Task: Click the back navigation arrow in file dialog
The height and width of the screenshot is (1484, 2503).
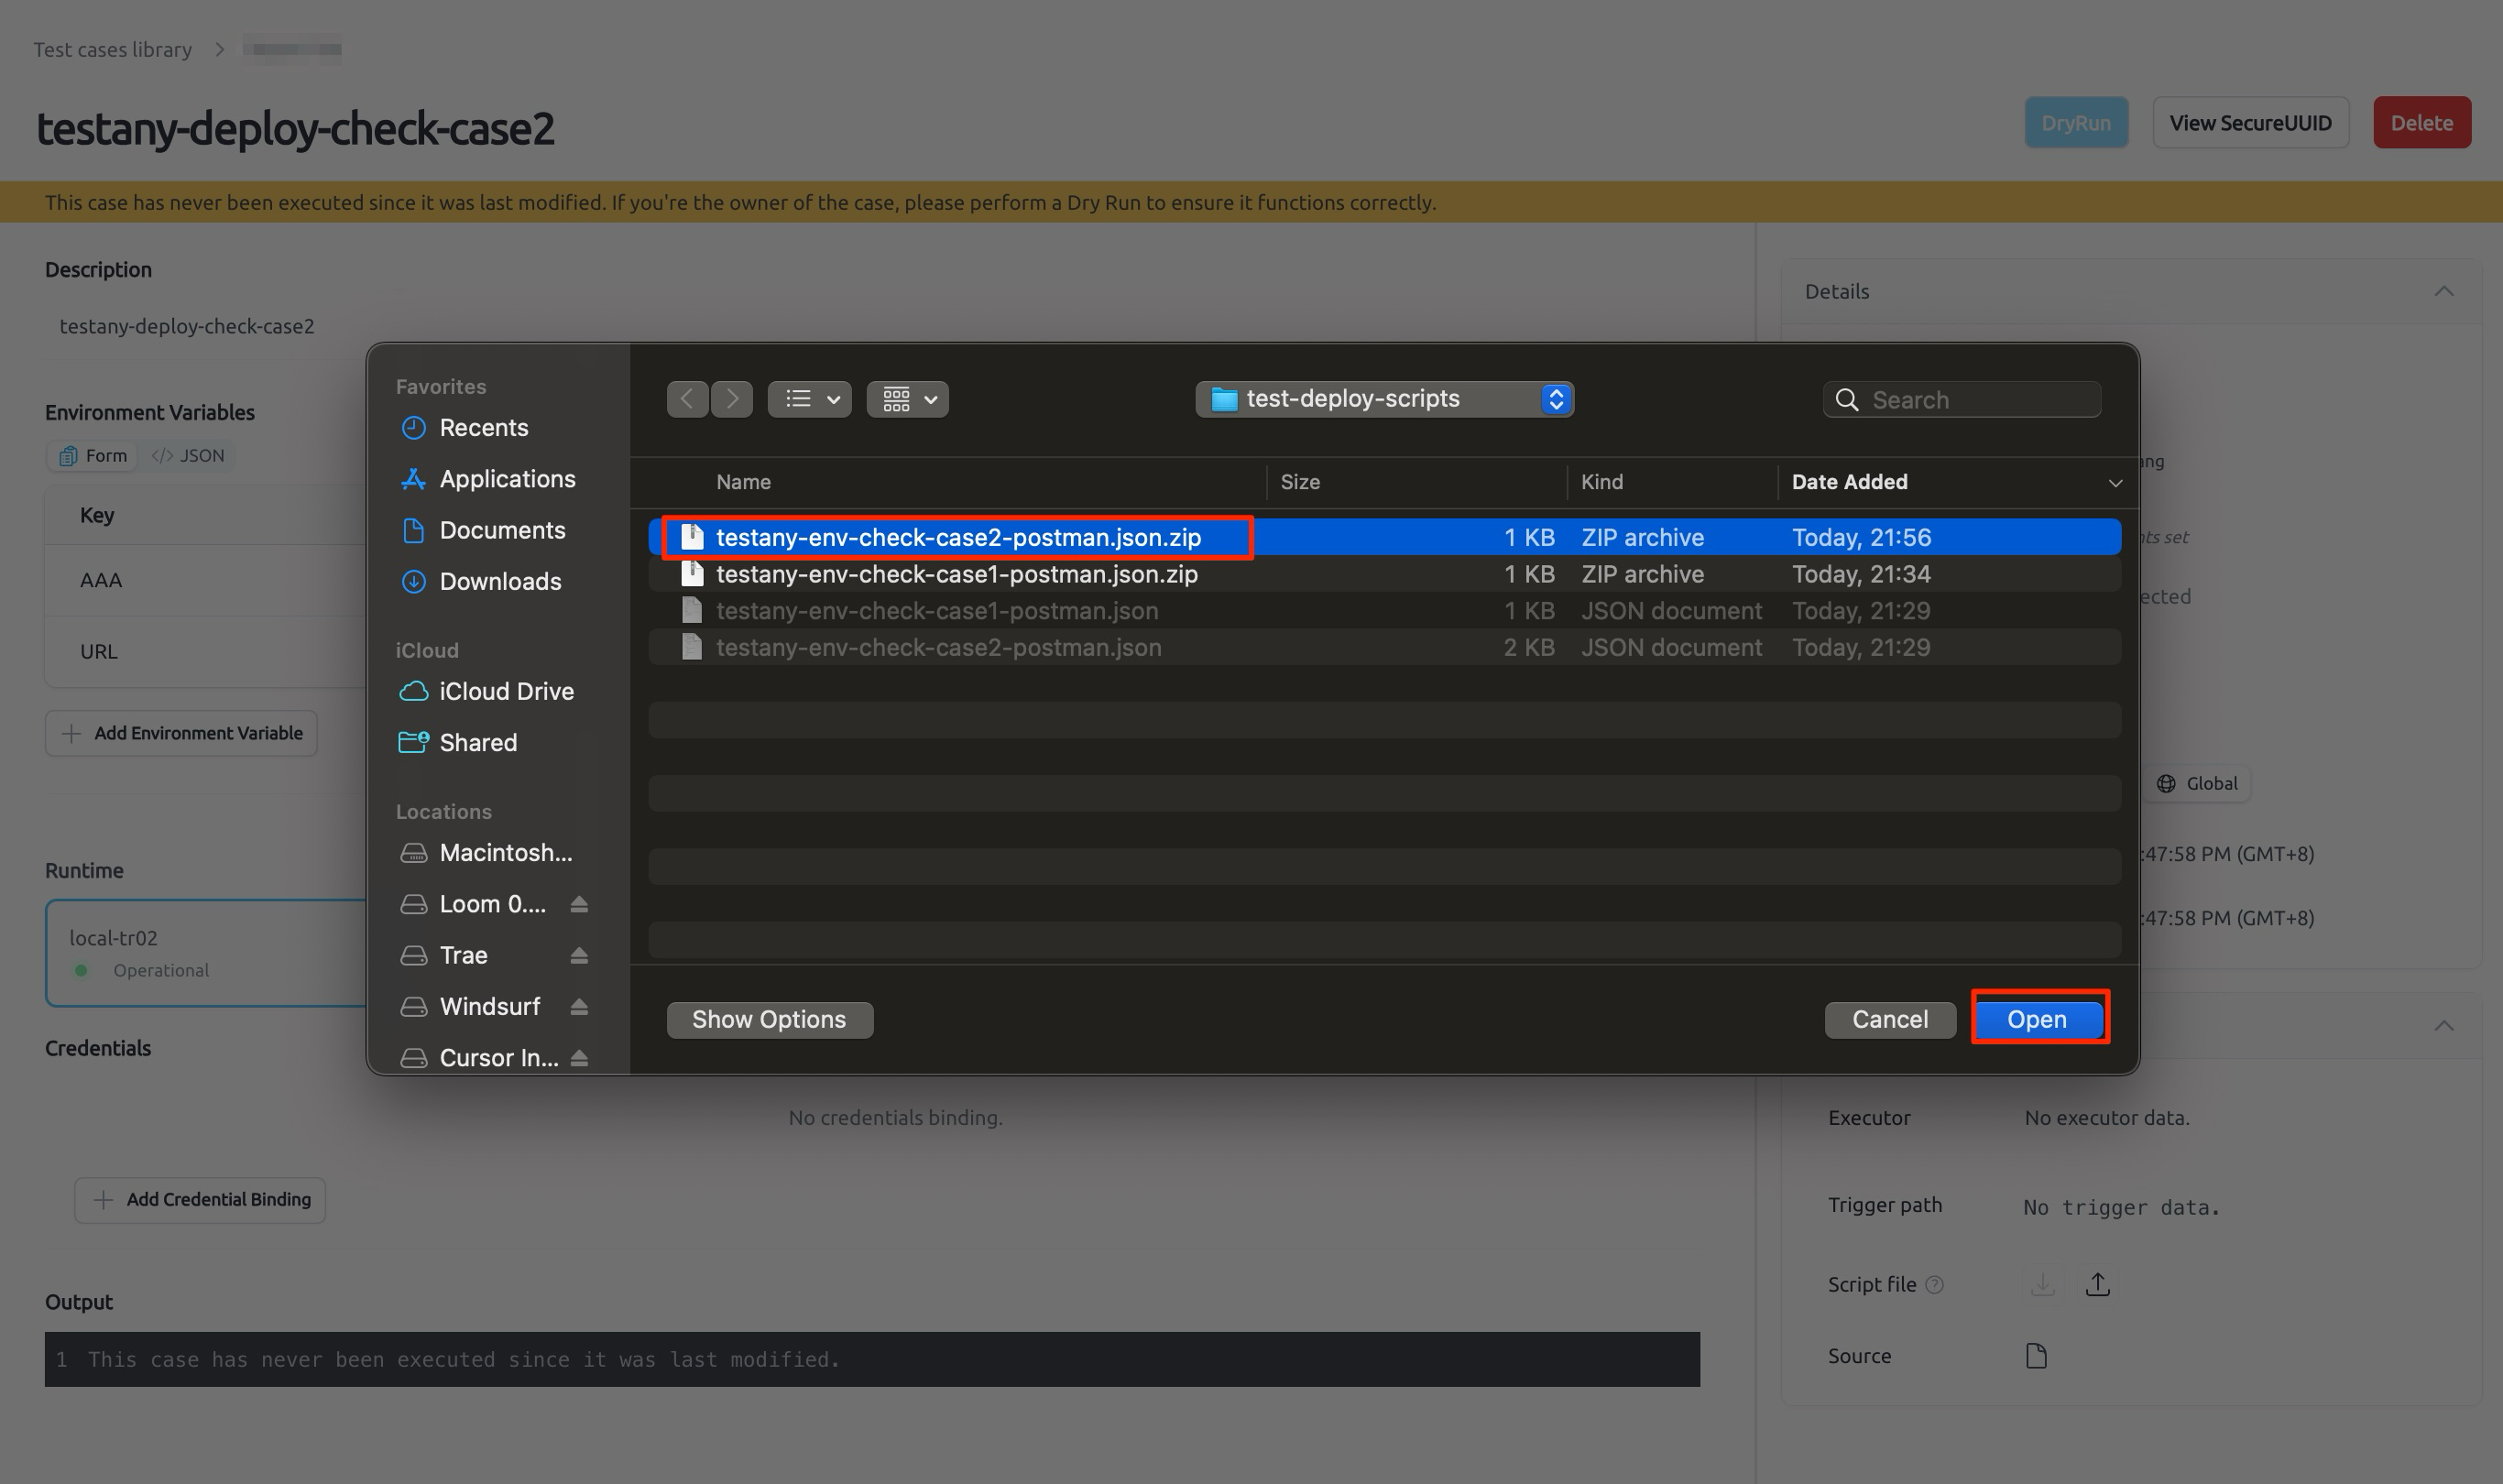Action: coord(687,399)
